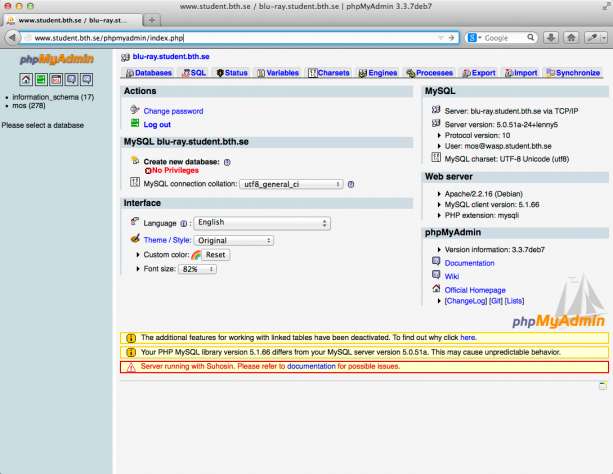The image size is (613, 474).
Task: Select the information_schema (17) database
Action: (x=53, y=97)
